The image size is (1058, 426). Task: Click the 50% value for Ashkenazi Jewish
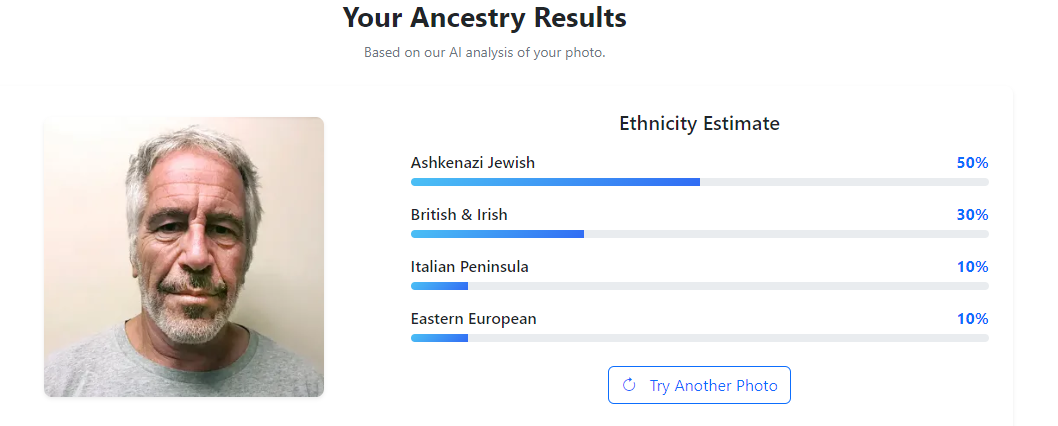(972, 162)
